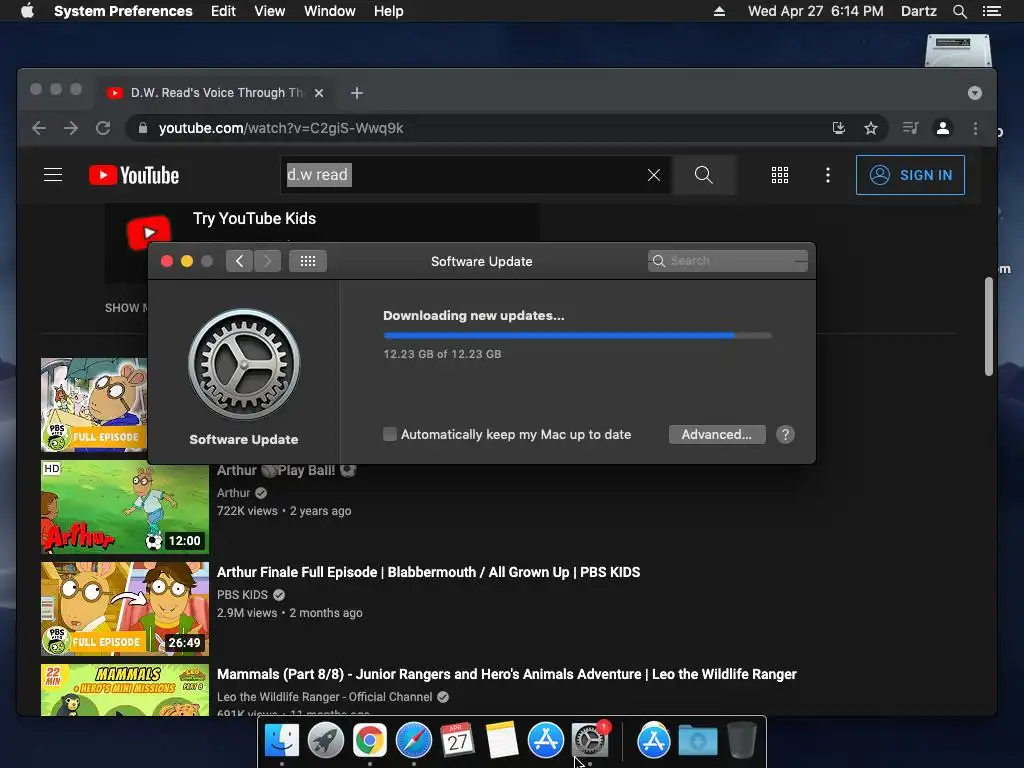Click the browser forward arrow

pos(71,128)
